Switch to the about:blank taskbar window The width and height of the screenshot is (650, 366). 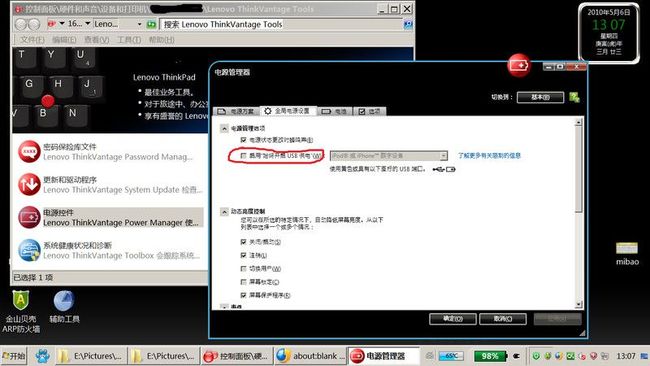pyautogui.click(x=309, y=356)
